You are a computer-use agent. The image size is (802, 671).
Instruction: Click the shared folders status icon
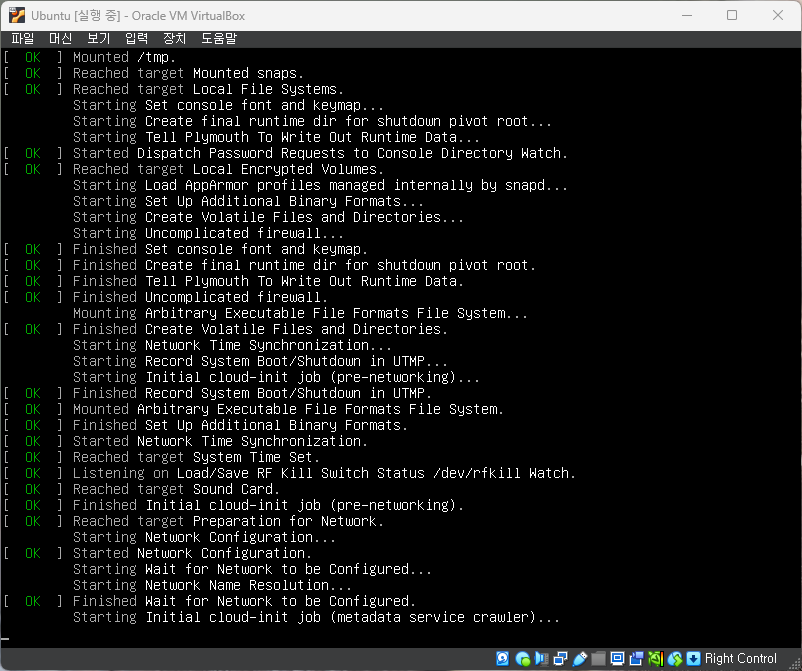(598, 659)
